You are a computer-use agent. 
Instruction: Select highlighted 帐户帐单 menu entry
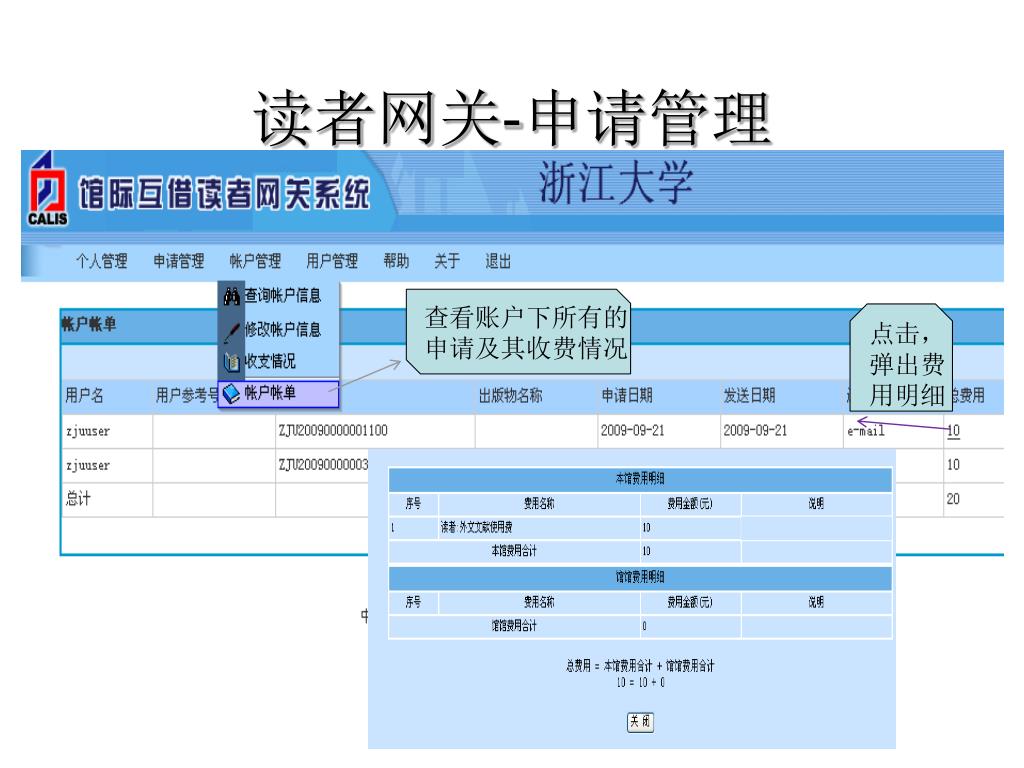(279, 394)
